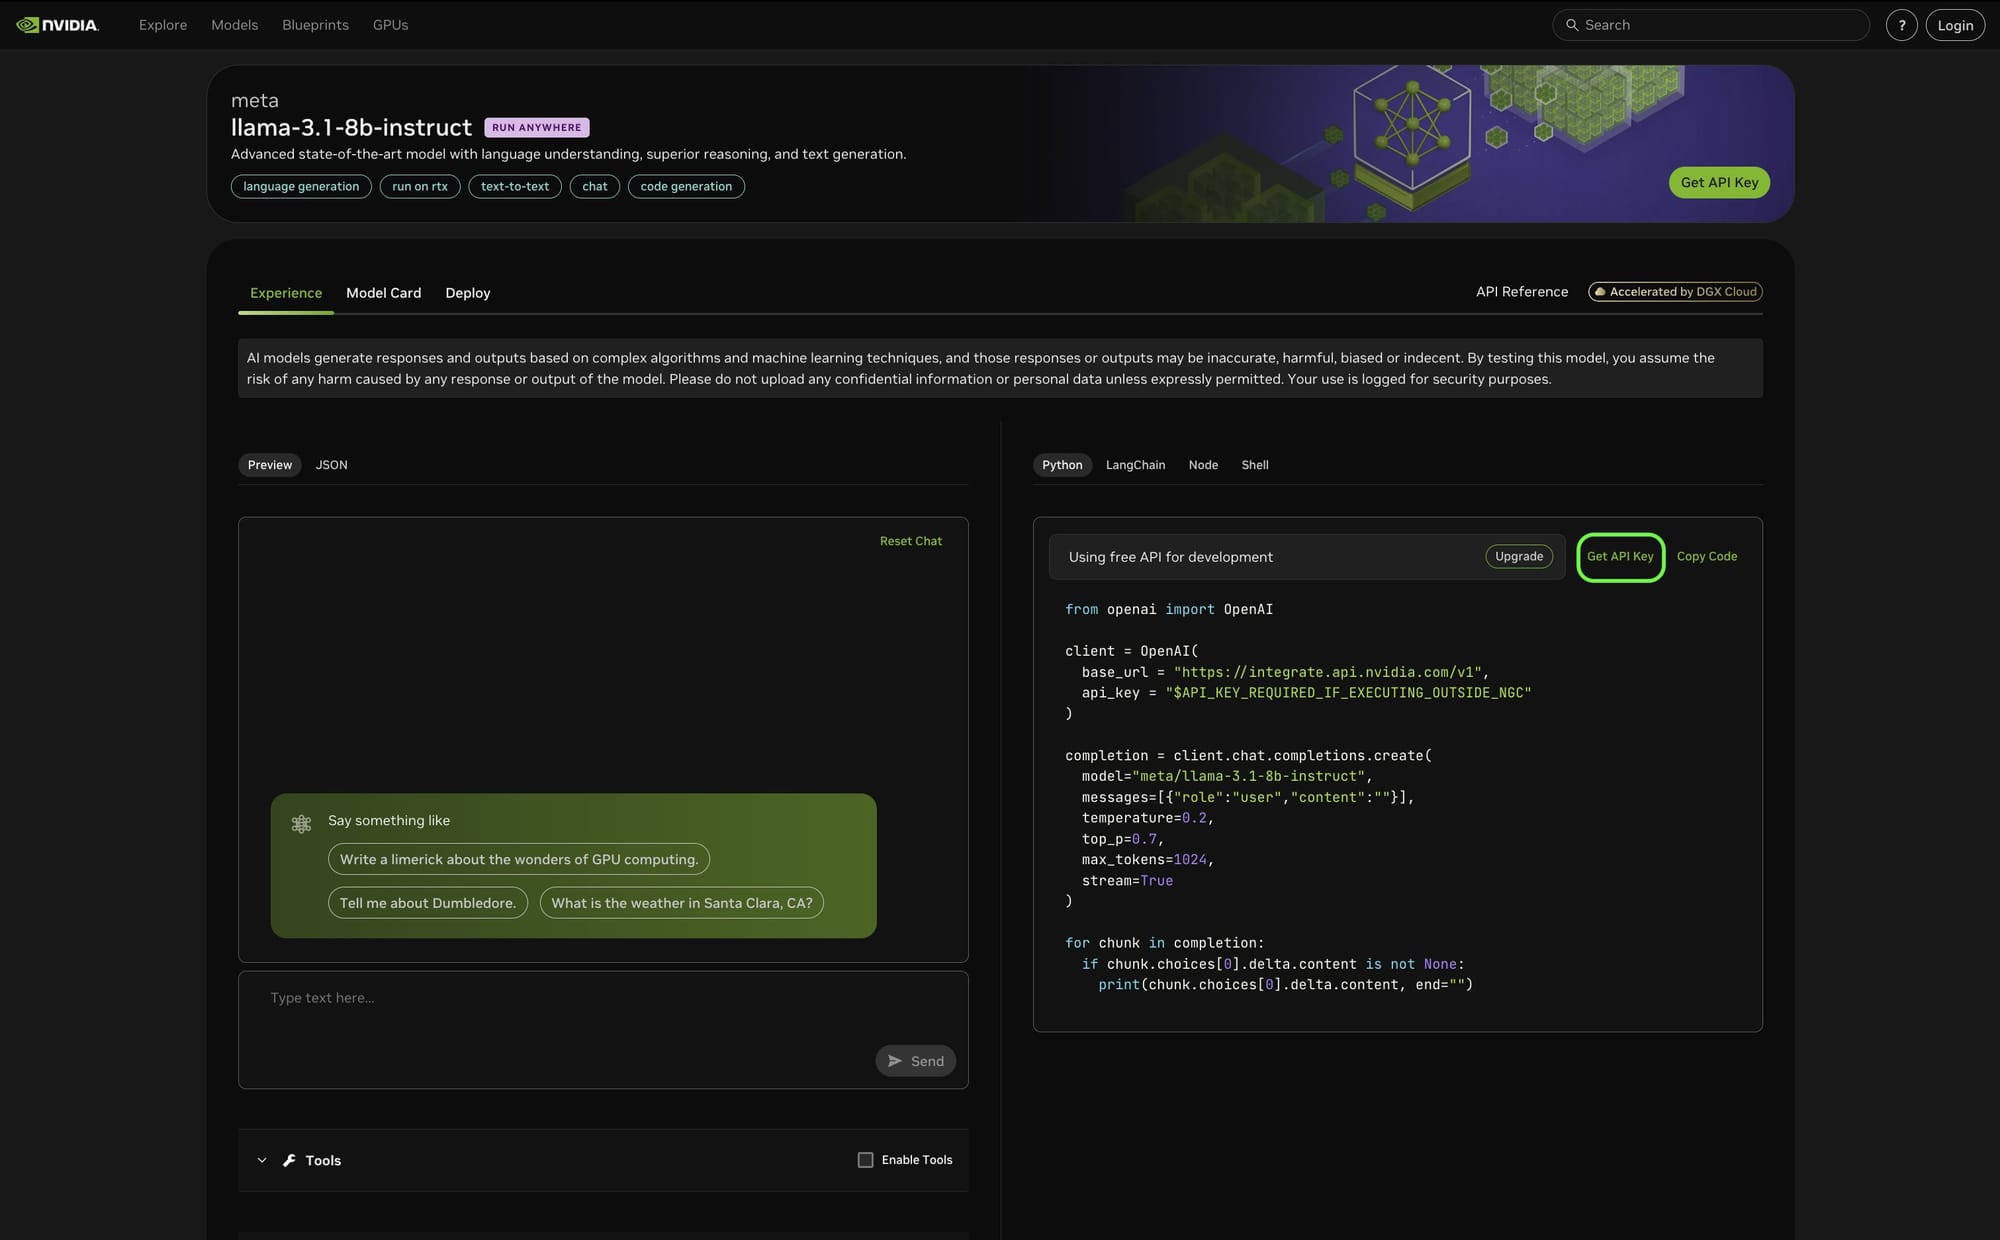Choose the Tell me about Dumbledore suggestion
Screen dimensions: 2000x1240
pyautogui.click(x=428, y=903)
